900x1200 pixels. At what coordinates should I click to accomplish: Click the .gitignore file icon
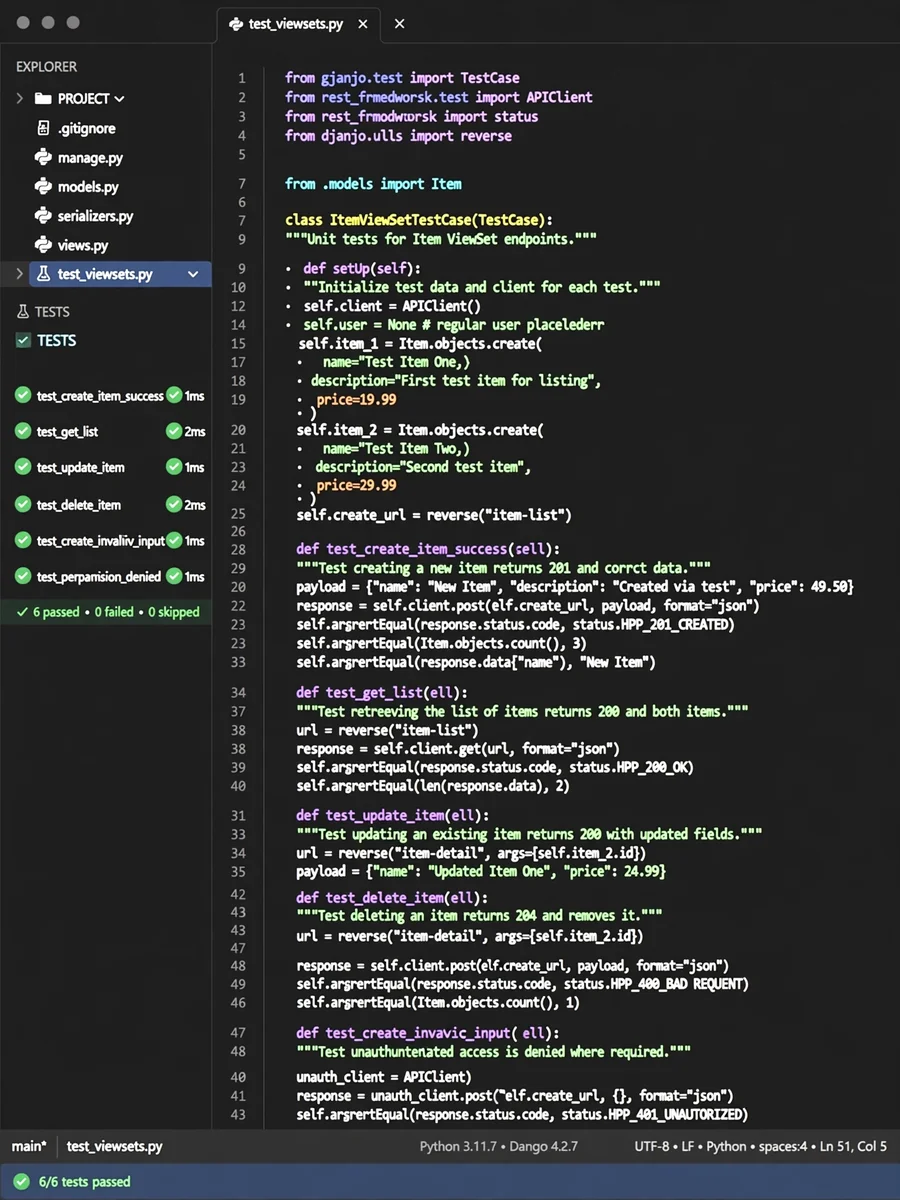[x=43, y=128]
